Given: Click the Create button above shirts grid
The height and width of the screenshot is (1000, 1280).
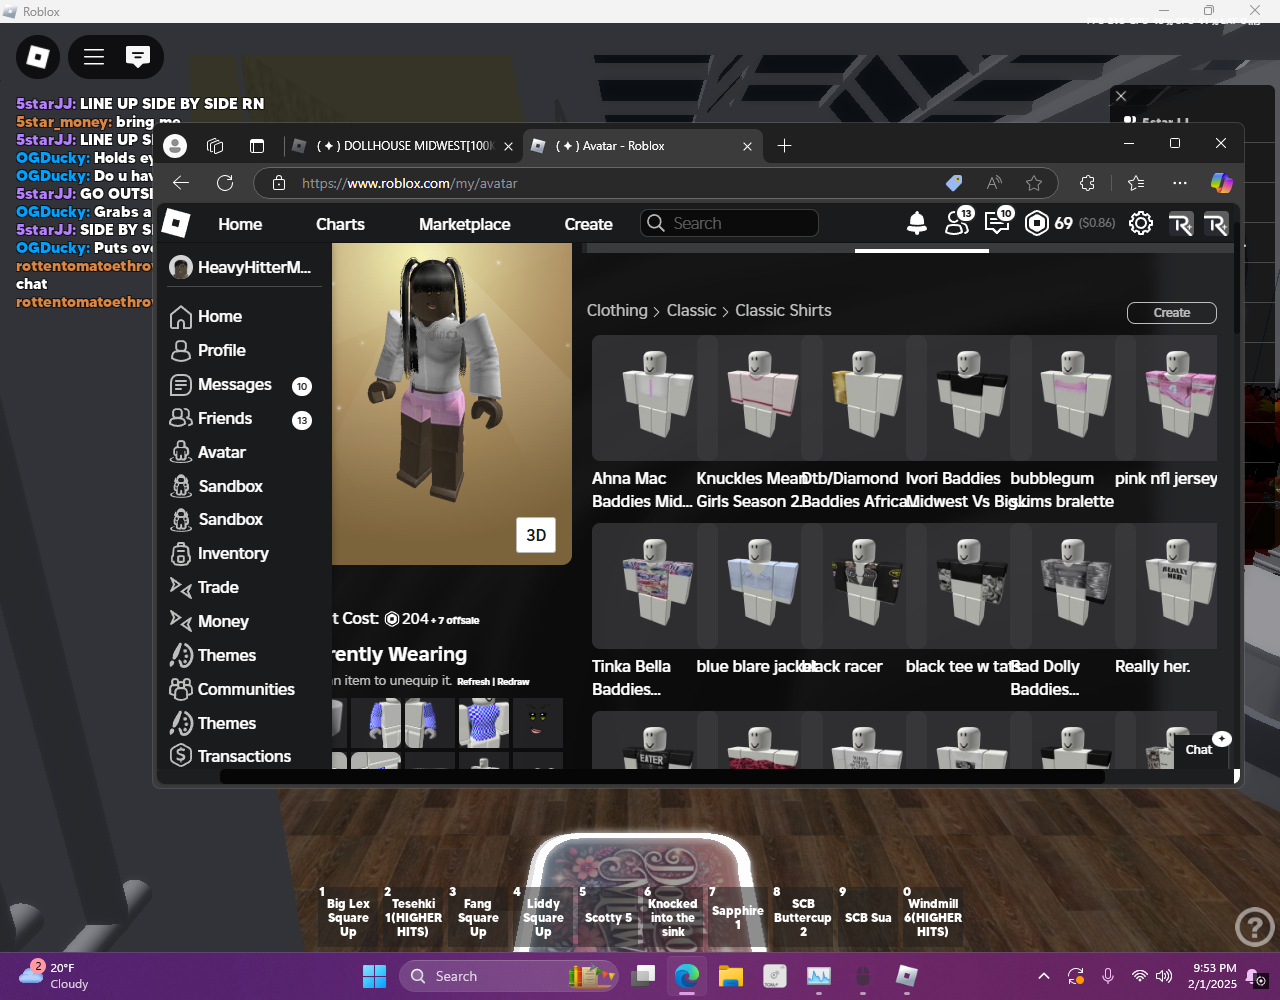Looking at the screenshot, I should pyautogui.click(x=1172, y=313).
